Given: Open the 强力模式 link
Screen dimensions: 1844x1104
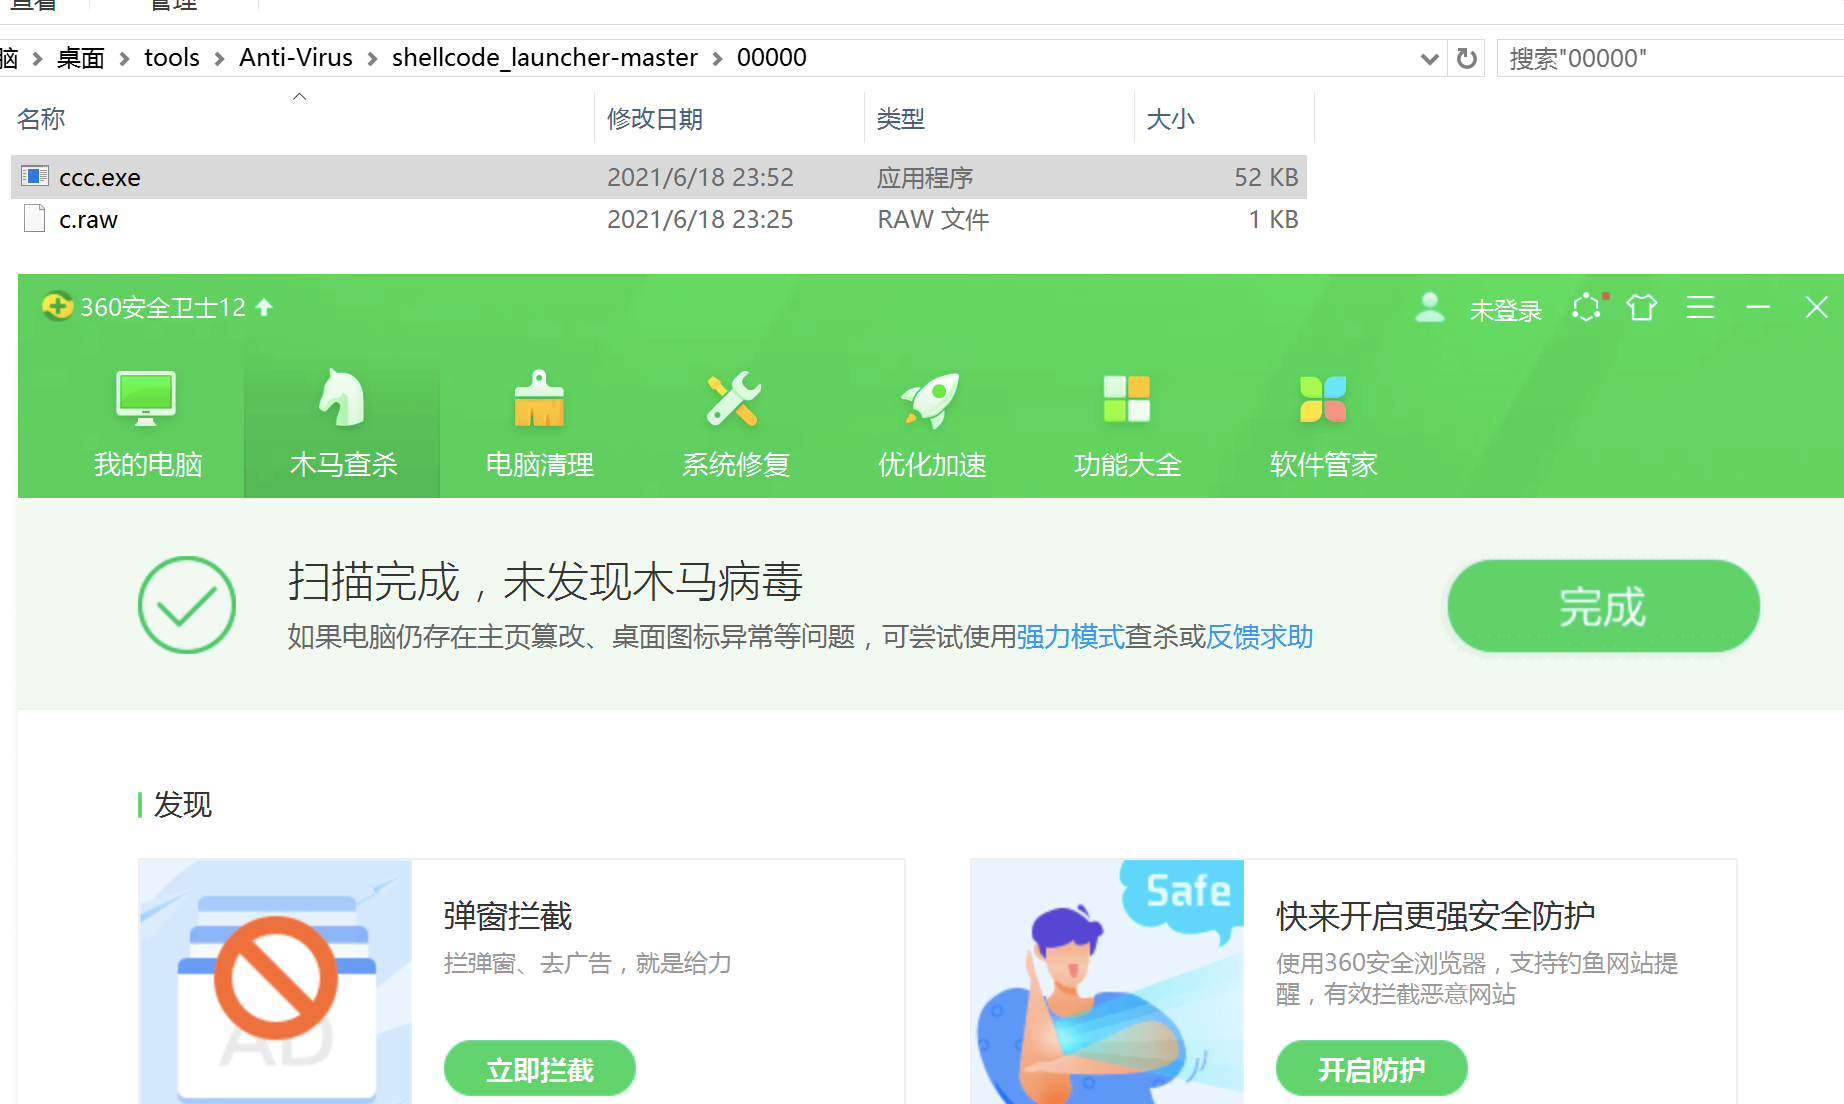Looking at the screenshot, I should (1070, 636).
